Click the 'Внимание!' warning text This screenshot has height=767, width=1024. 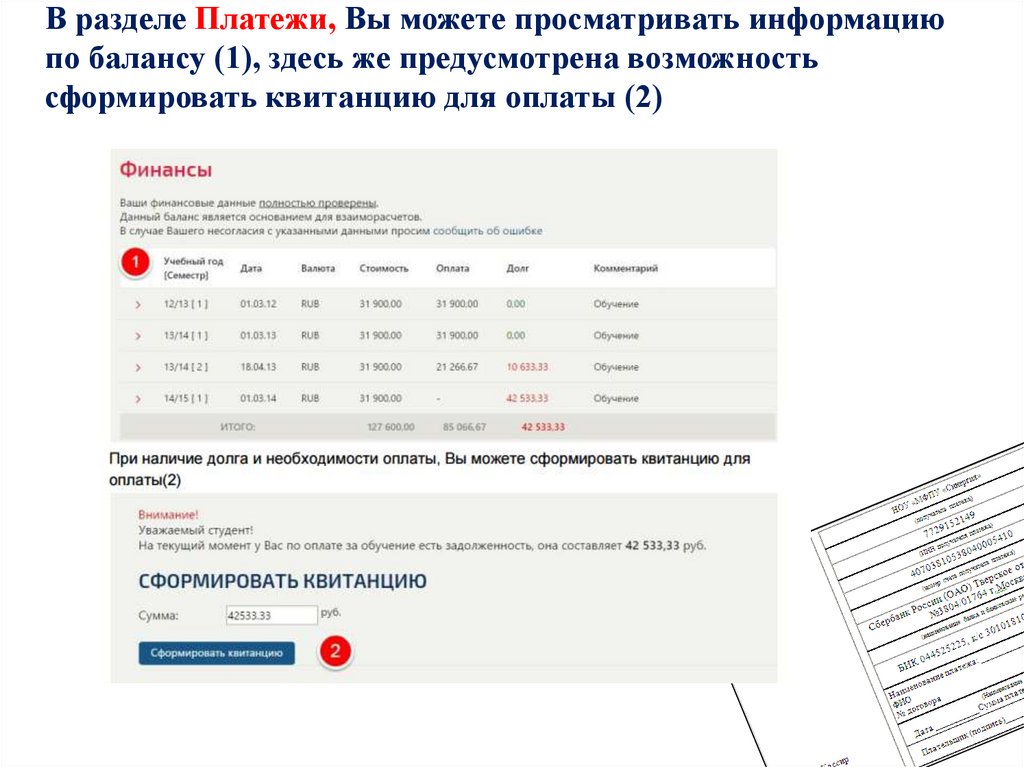[x=168, y=515]
